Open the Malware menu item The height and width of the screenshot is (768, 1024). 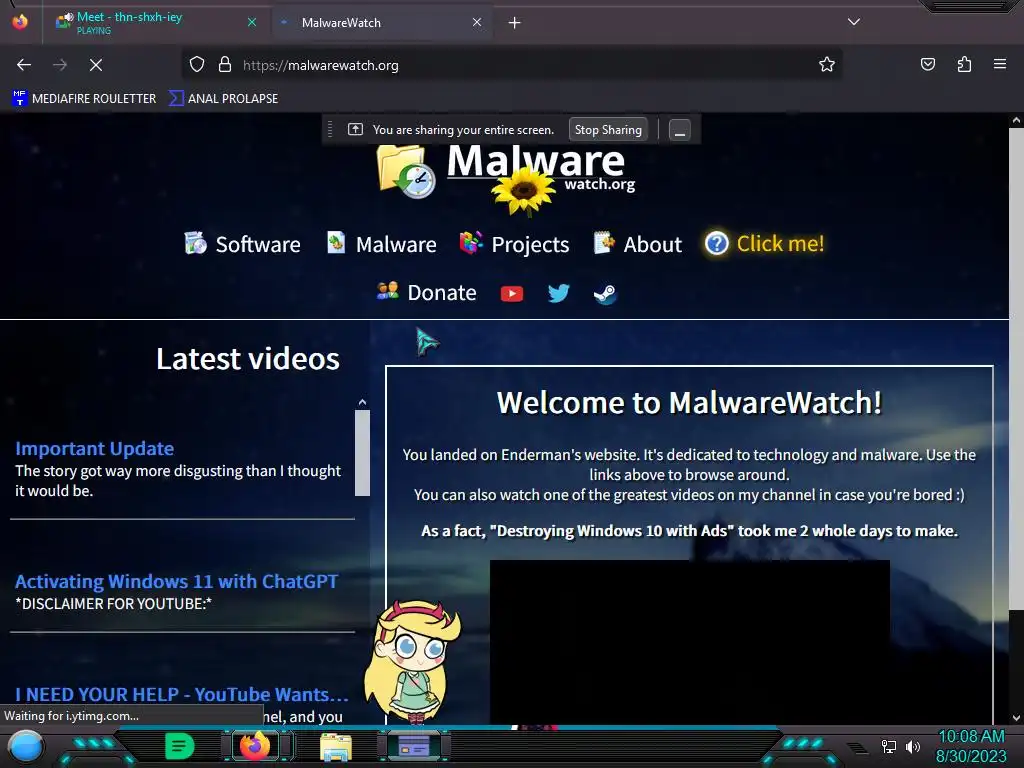381,244
